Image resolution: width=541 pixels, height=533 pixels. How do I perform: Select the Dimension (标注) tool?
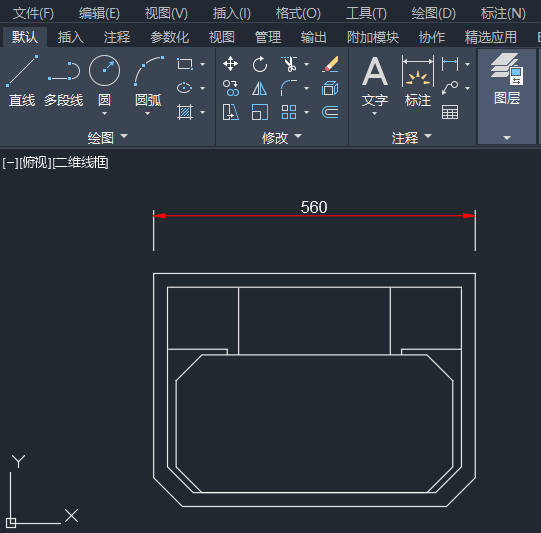click(418, 81)
